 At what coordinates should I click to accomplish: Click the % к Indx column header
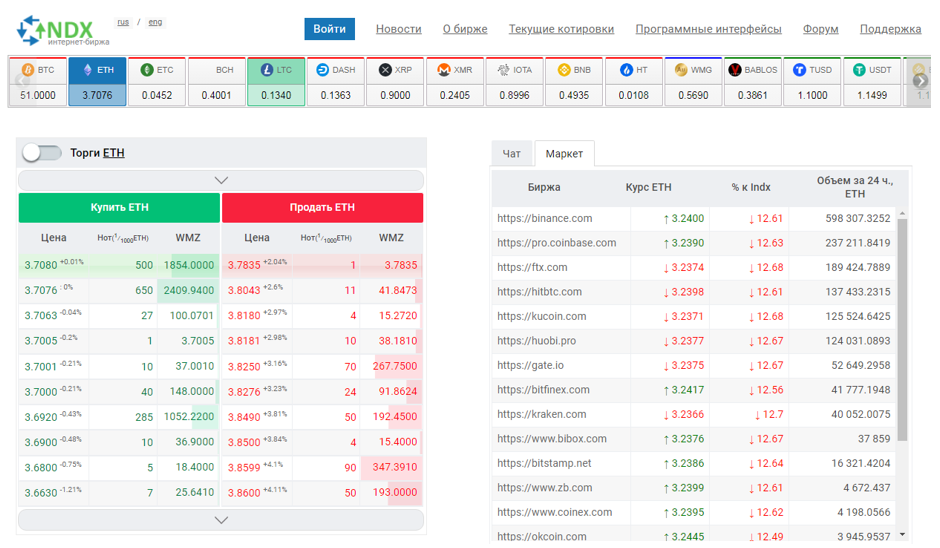pyautogui.click(x=751, y=187)
